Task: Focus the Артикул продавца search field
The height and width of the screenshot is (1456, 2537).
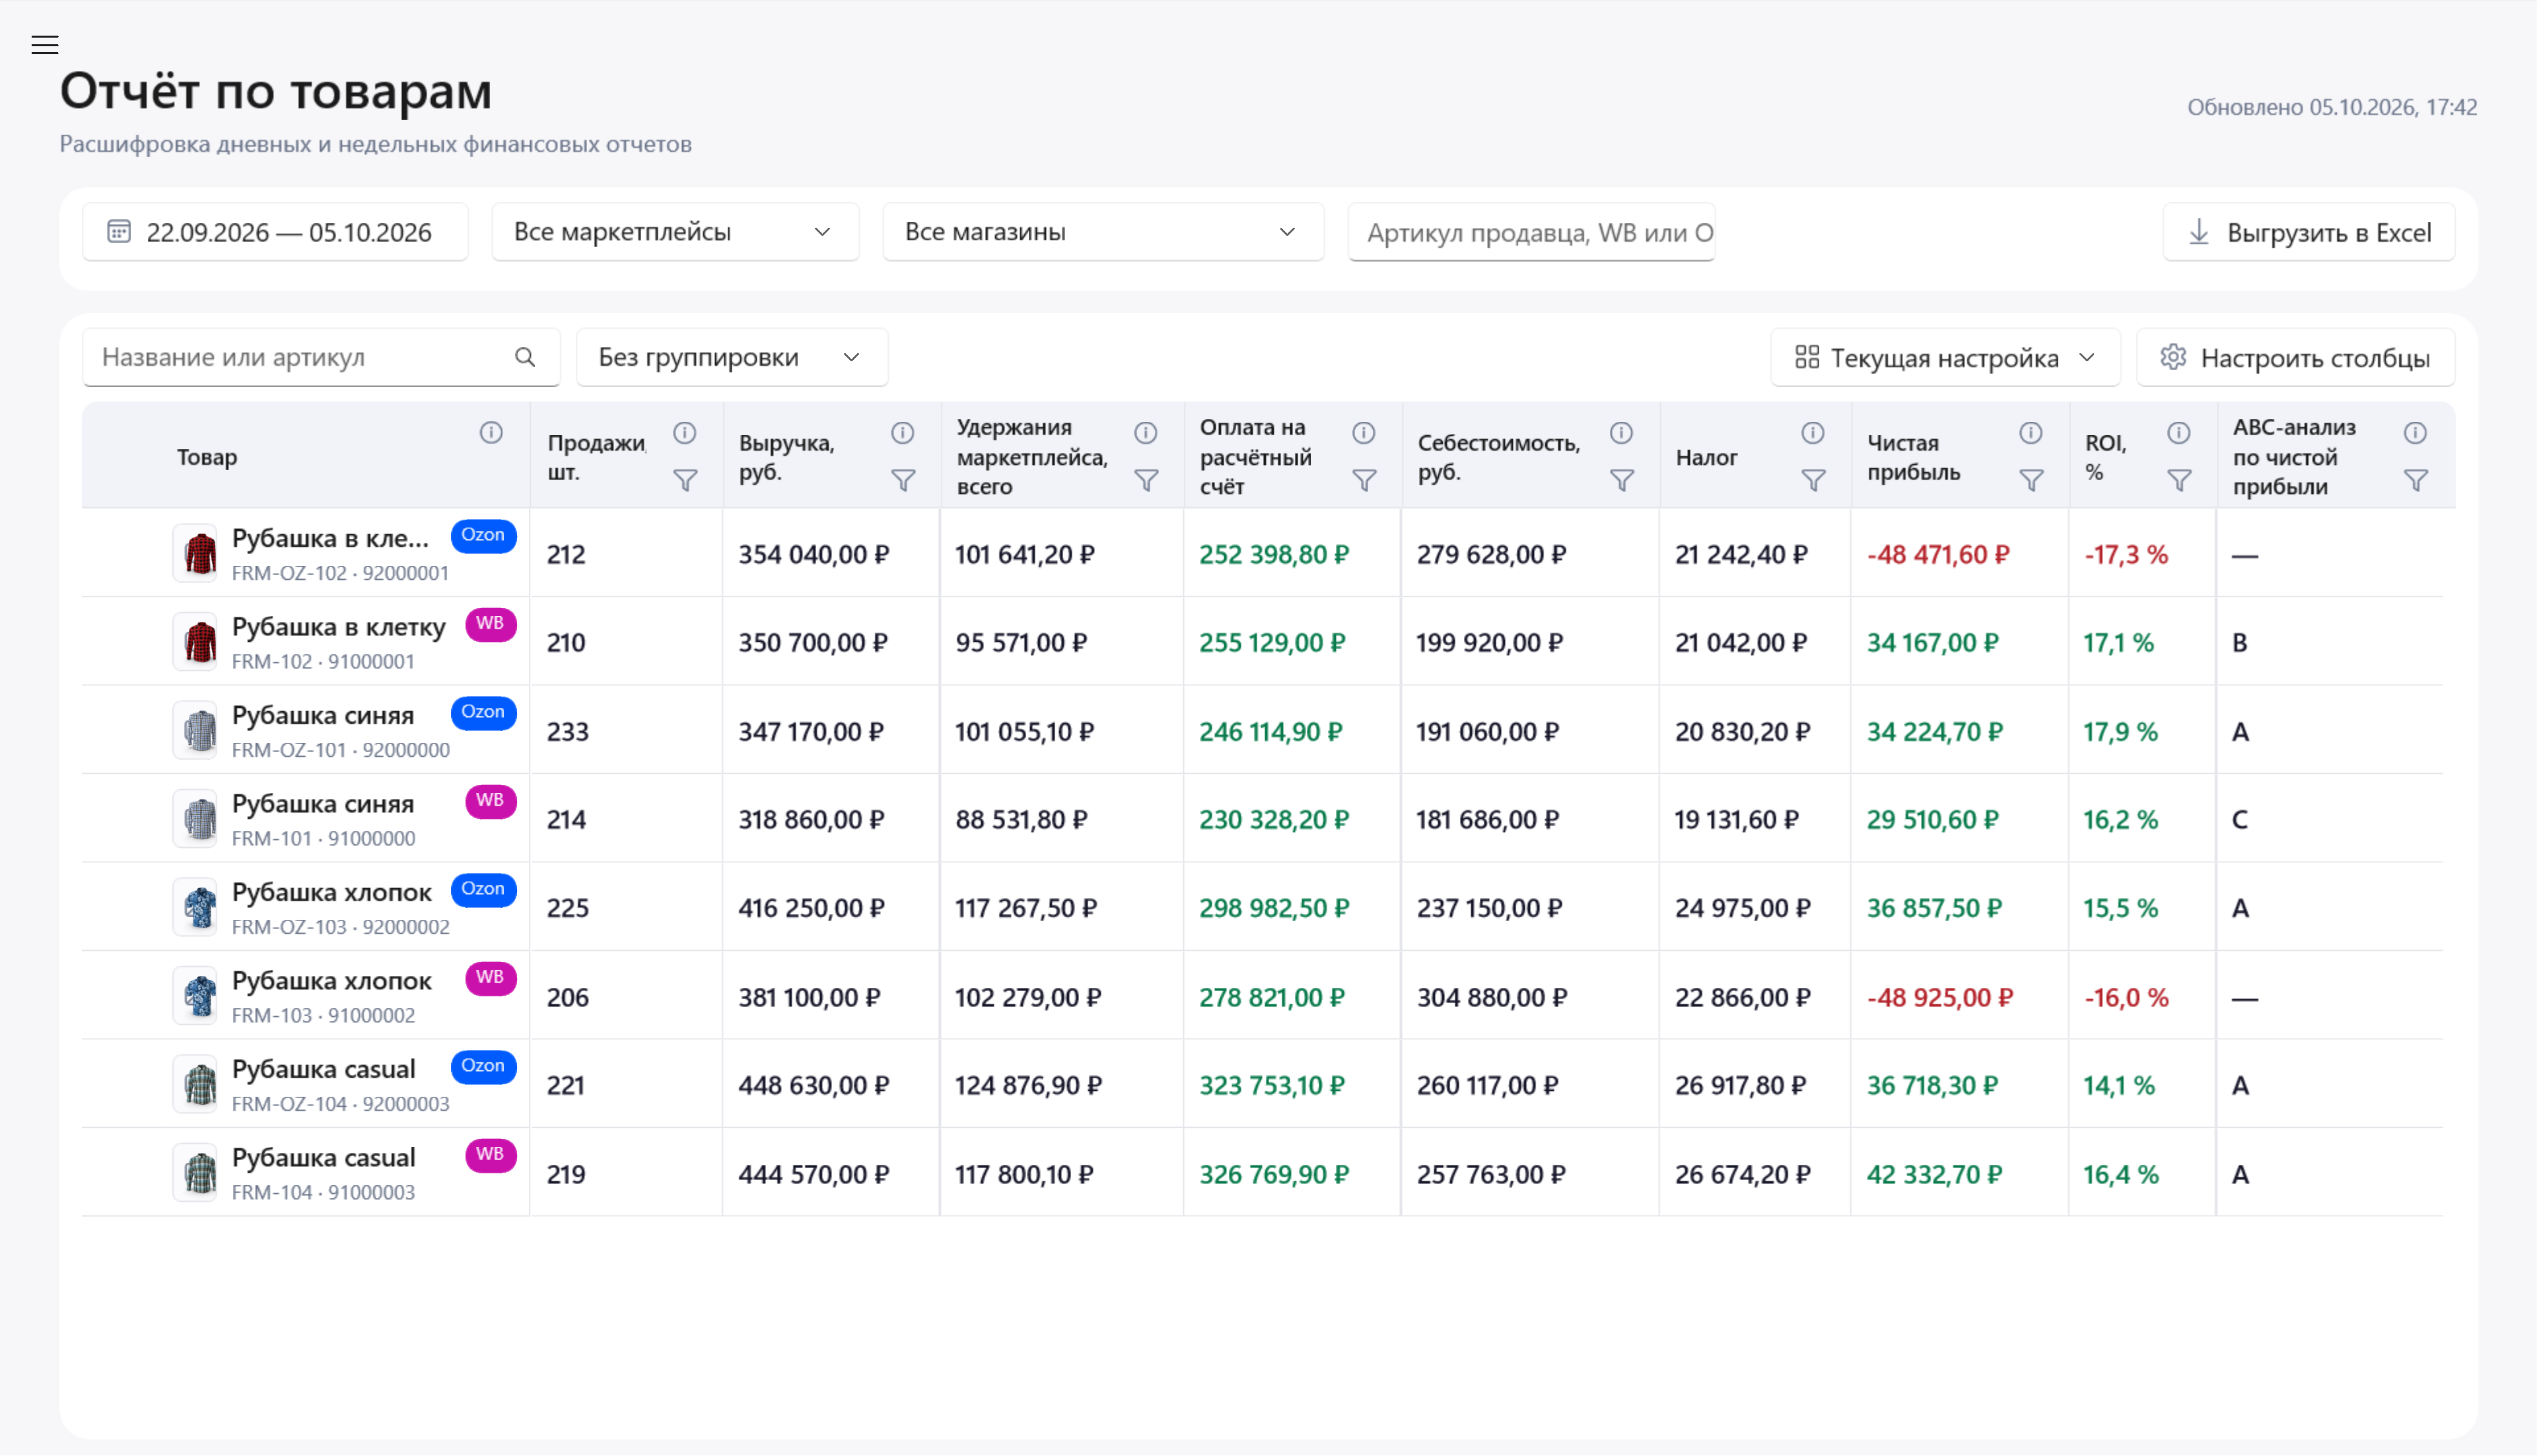Action: (1531, 232)
